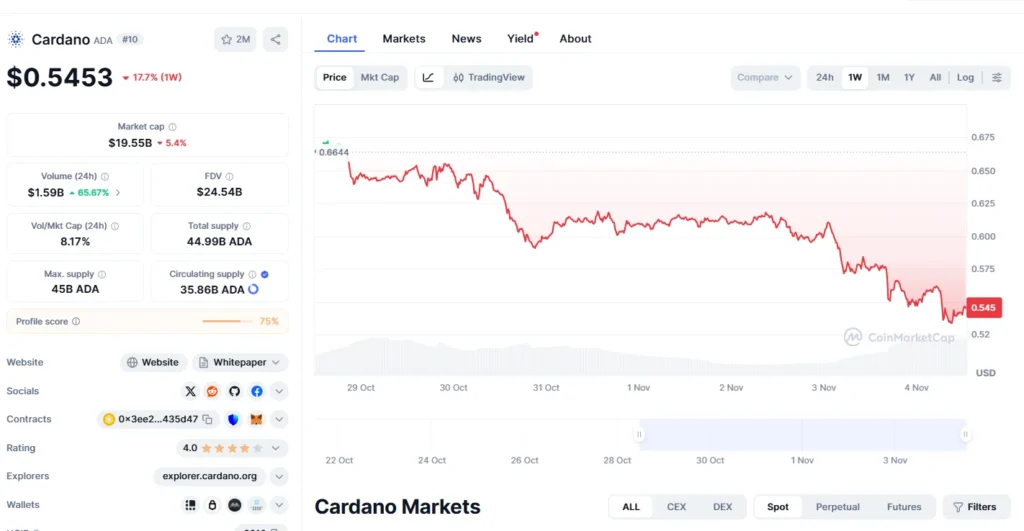Visit explorer.cardano.org link
1024x531 pixels.
pos(209,477)
